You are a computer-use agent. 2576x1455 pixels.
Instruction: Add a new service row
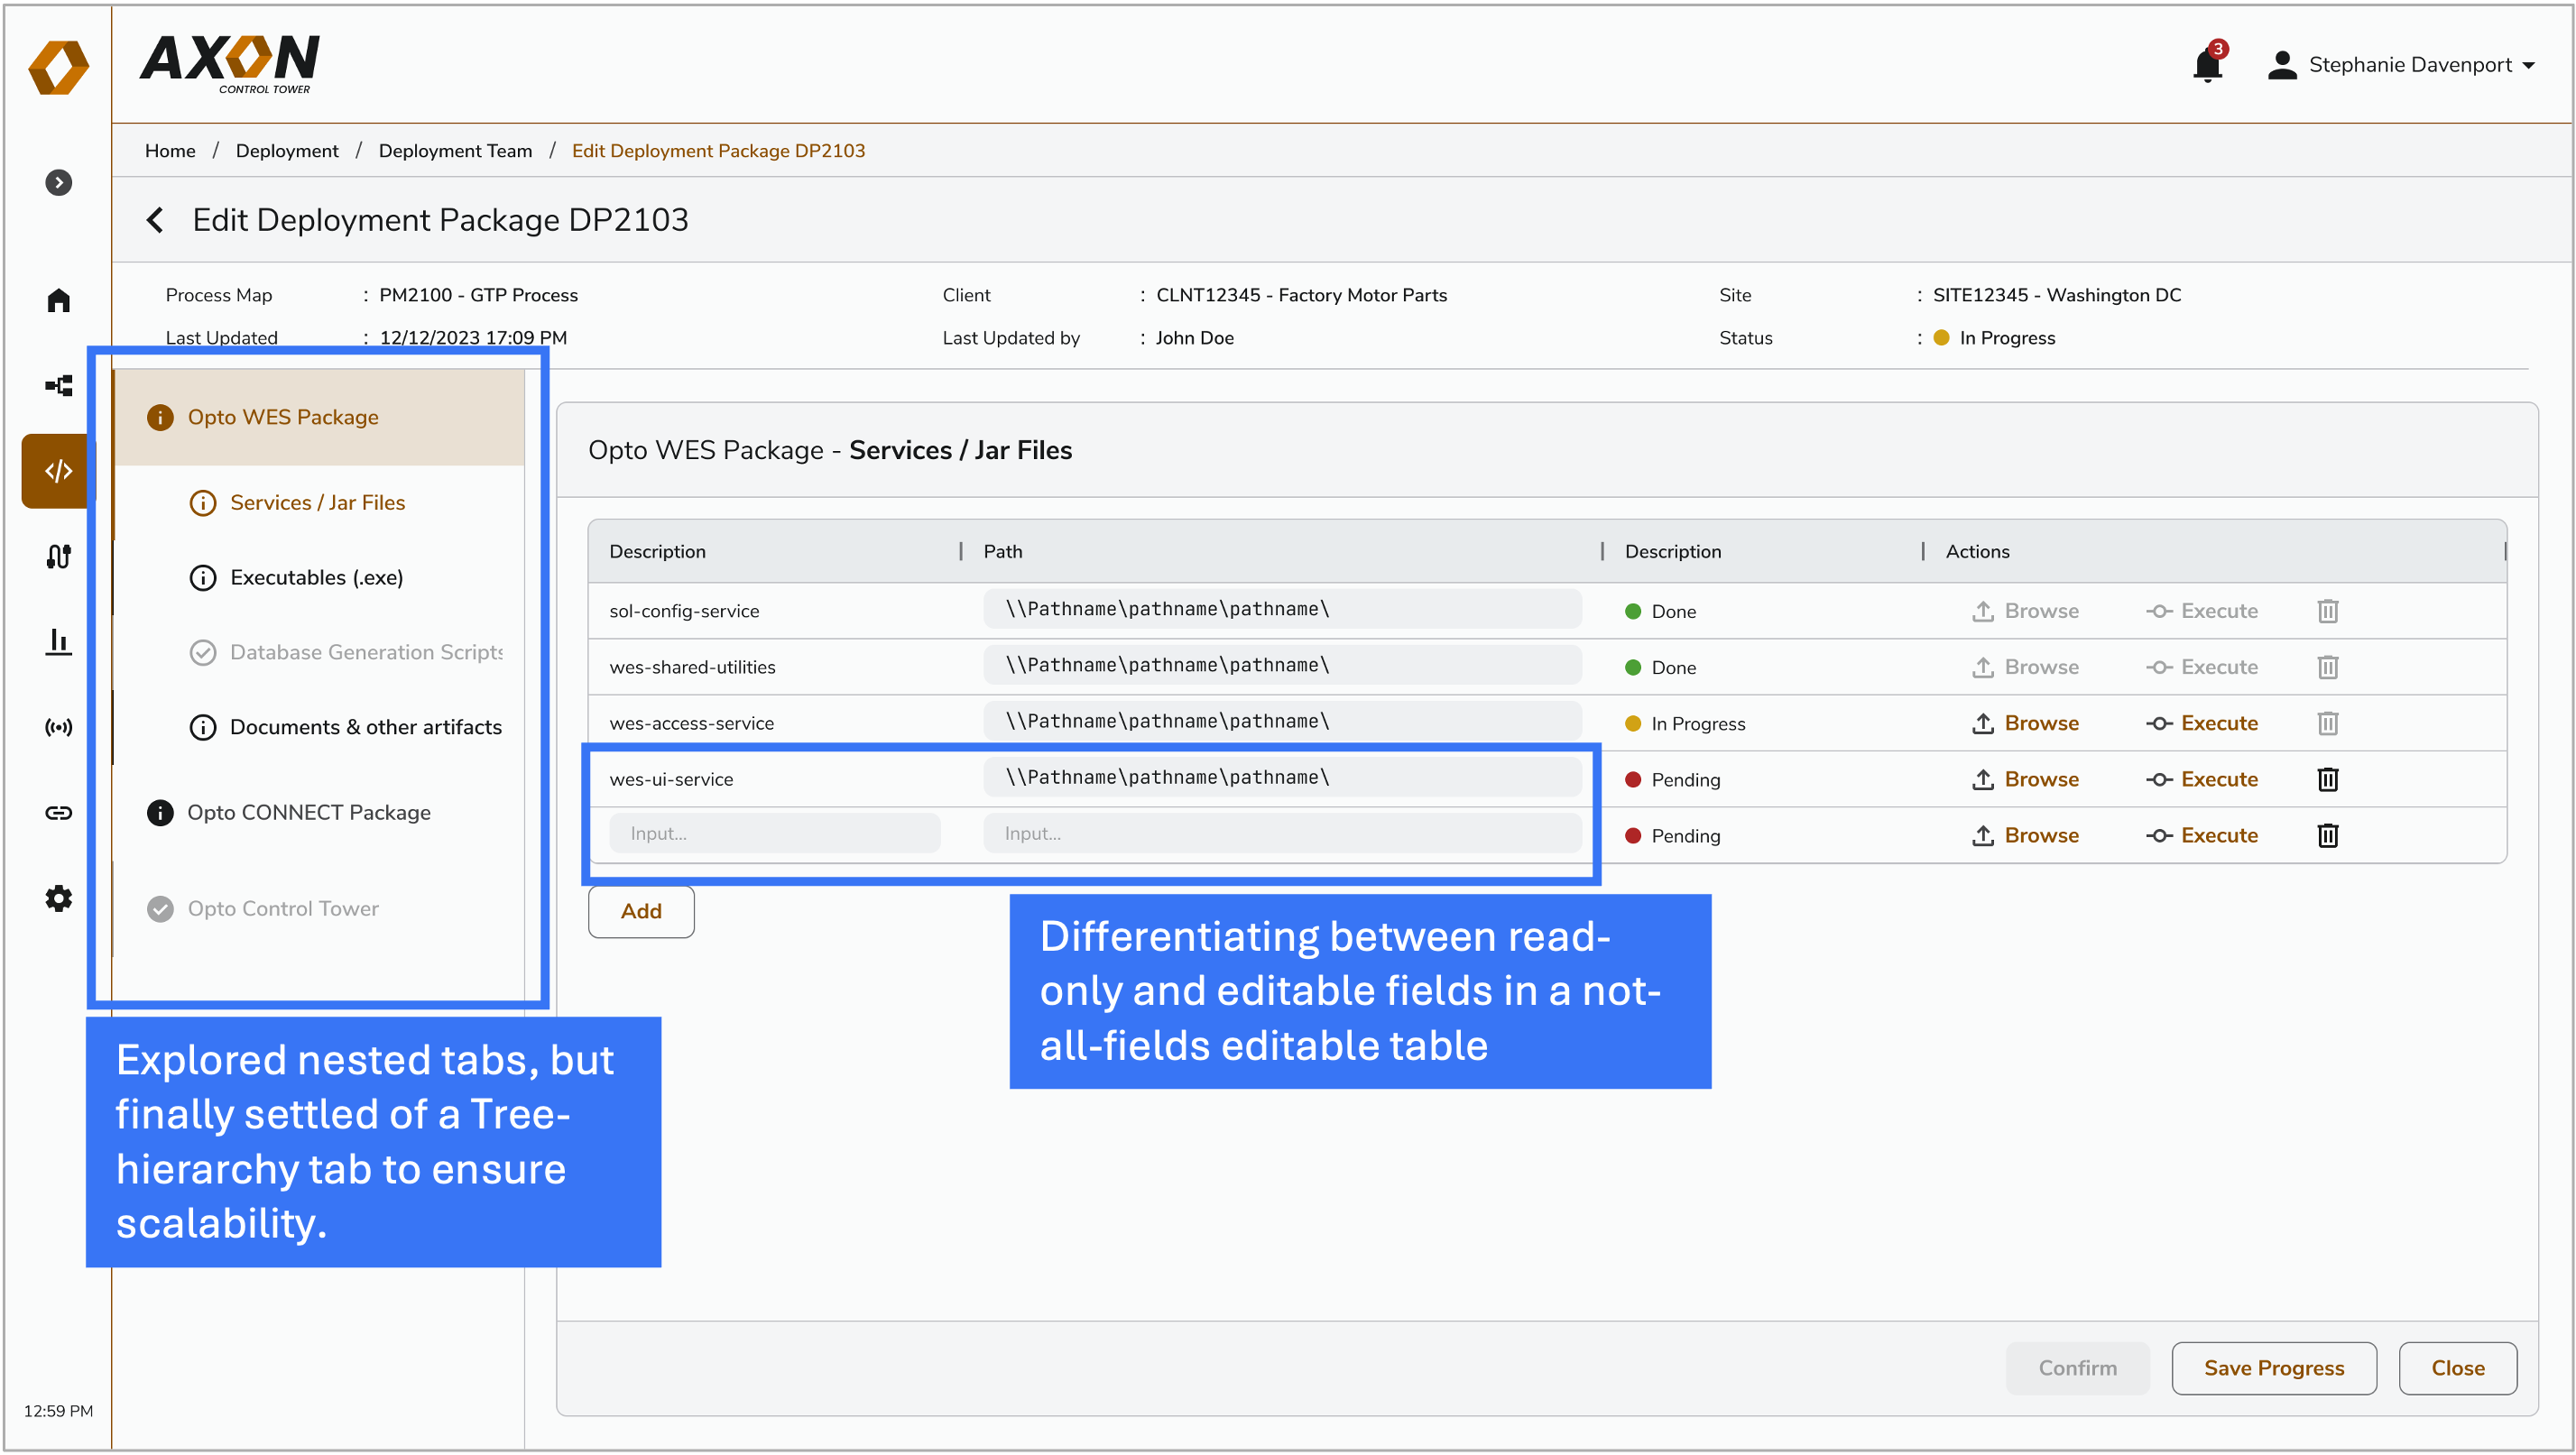point(641,911)
